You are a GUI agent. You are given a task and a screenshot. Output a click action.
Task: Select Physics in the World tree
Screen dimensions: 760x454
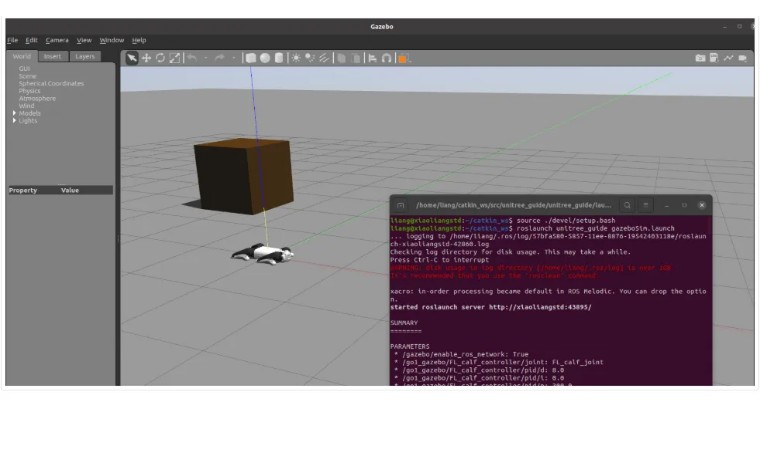point(30,91)
